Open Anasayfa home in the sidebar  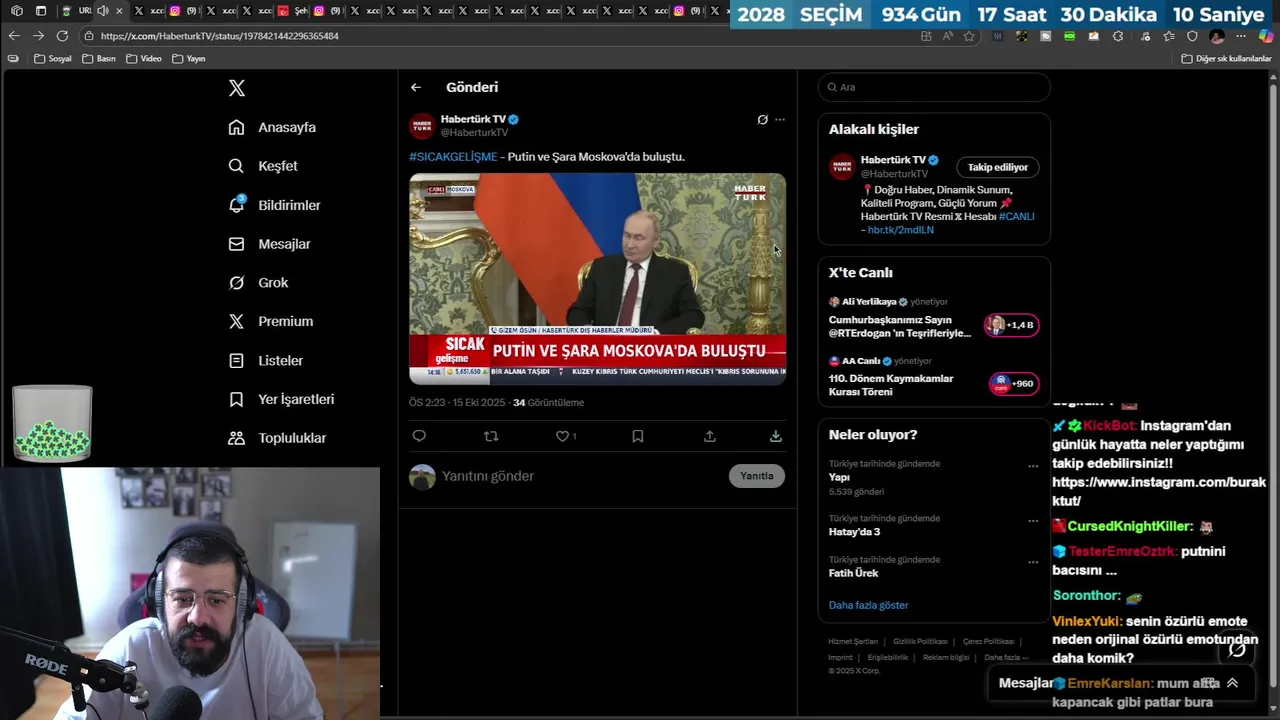(x=272, y=127)
